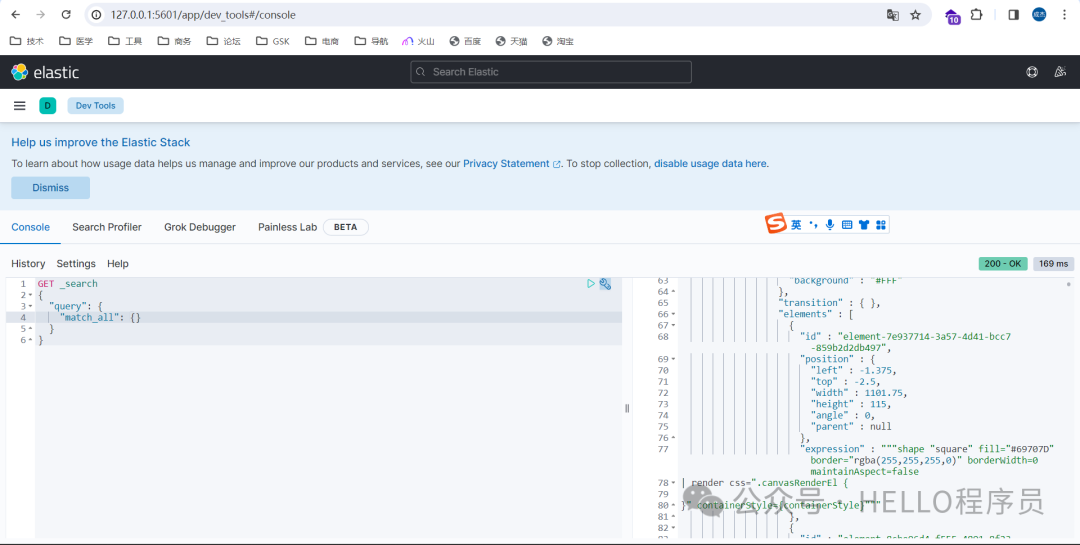The width and height of the screenshot is (1080, 545).
Task: Click the purple extension icon with badge 10
Action: point(952,16)
